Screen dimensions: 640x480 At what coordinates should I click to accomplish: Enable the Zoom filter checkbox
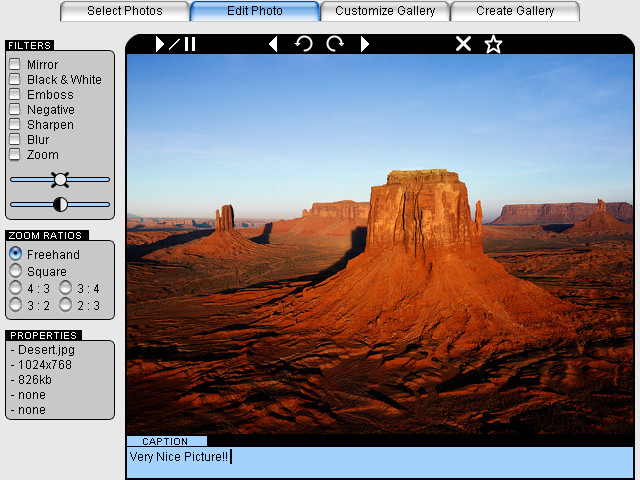15,155
